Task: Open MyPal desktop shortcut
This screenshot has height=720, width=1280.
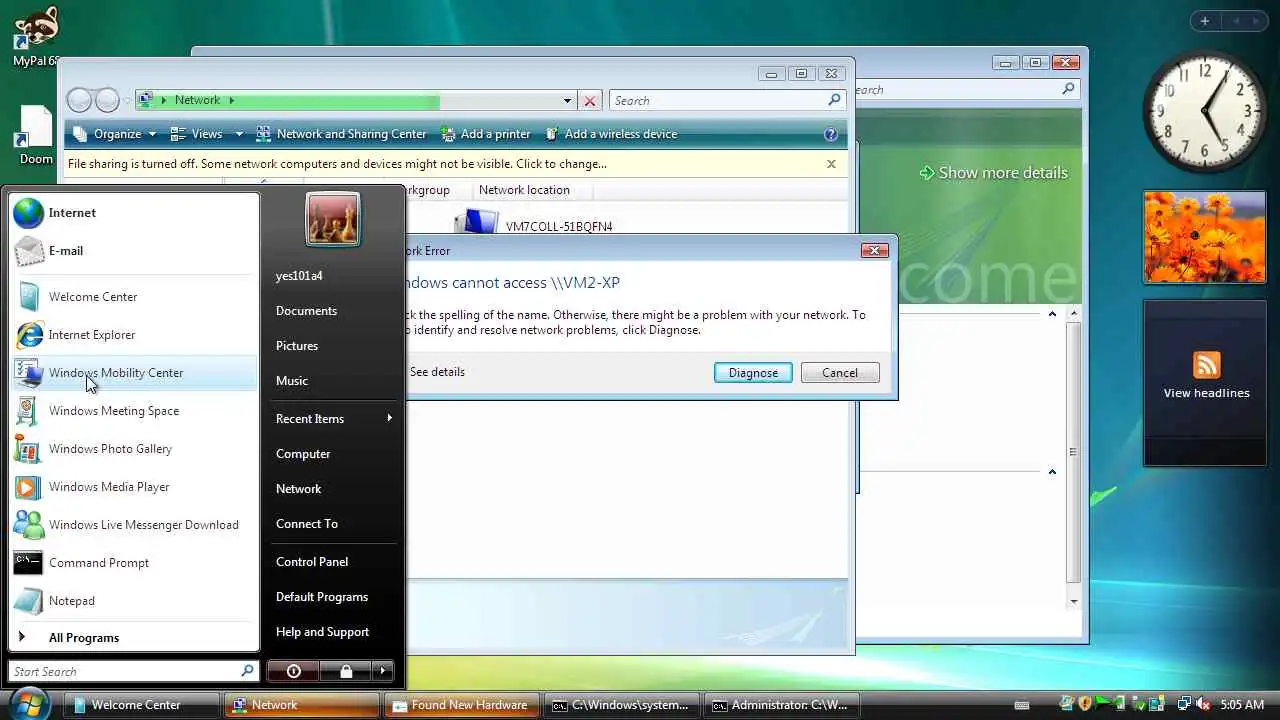Action: pos(35,35)
